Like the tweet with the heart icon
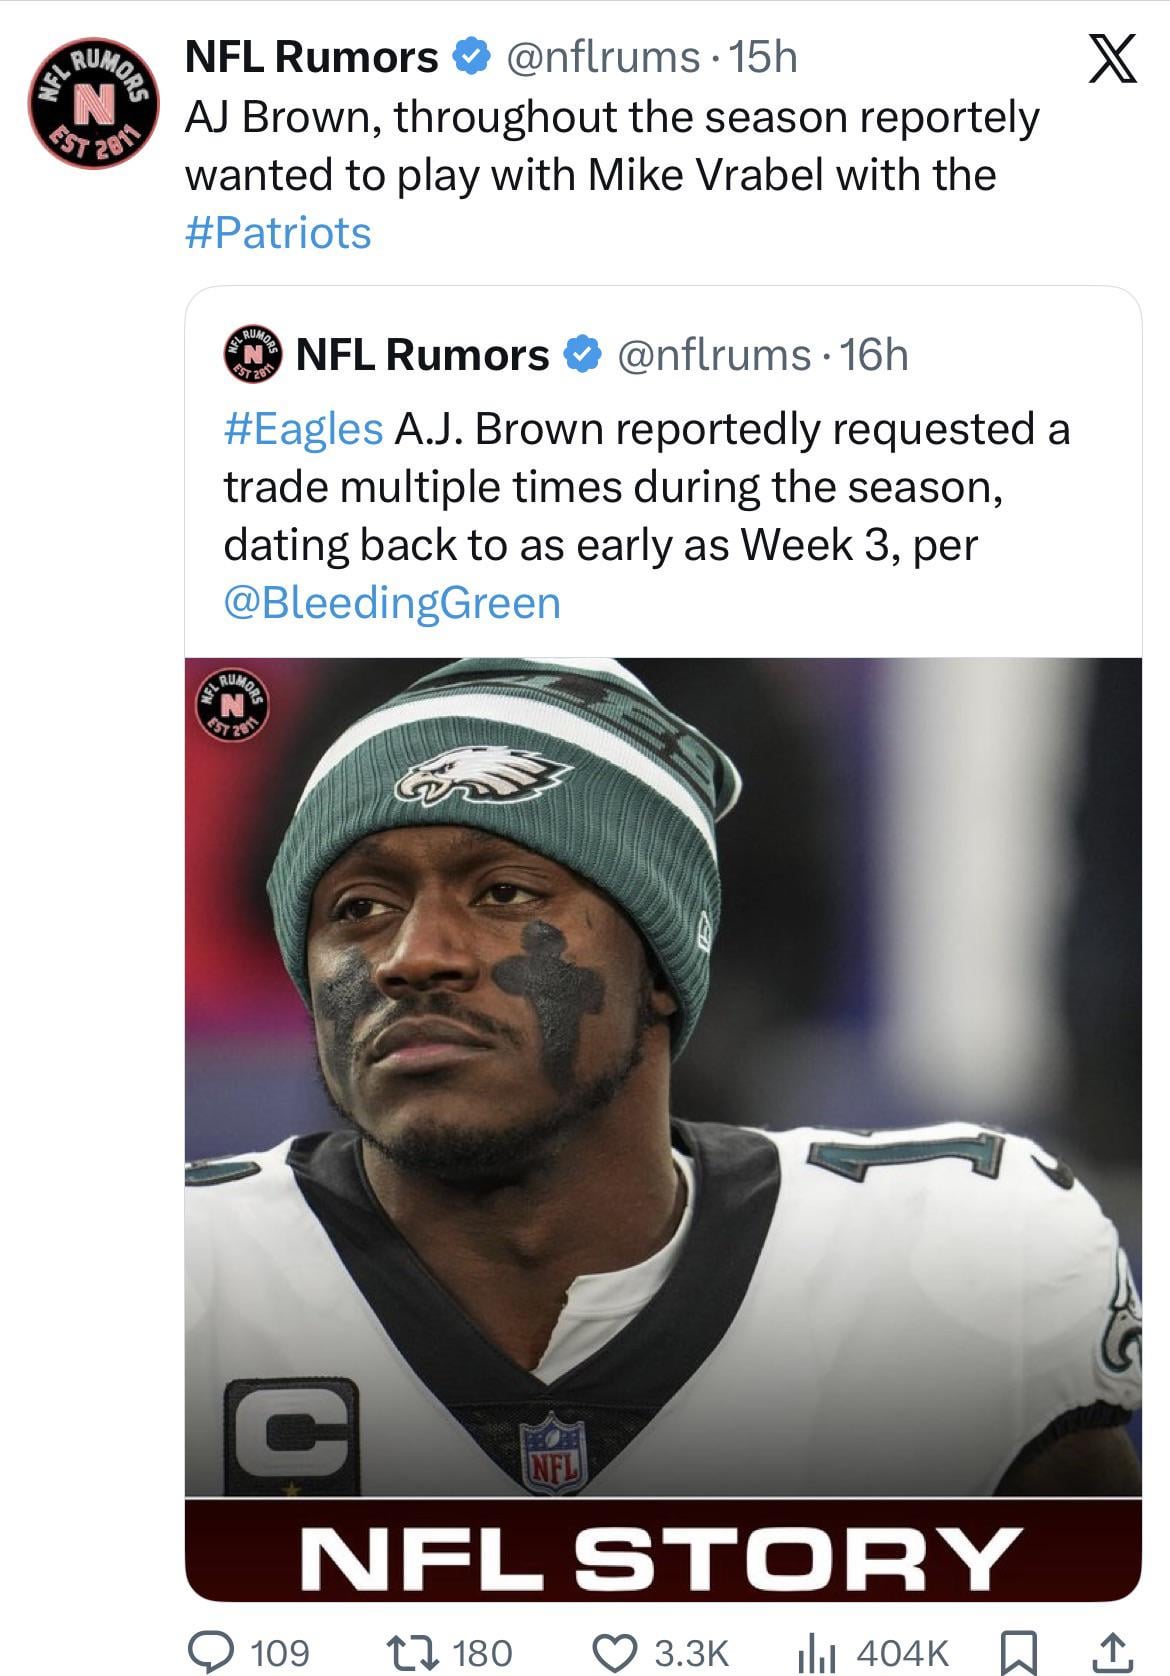Image resolution: width=1170 pixels, height=1676 pixels. [615, 1651]
